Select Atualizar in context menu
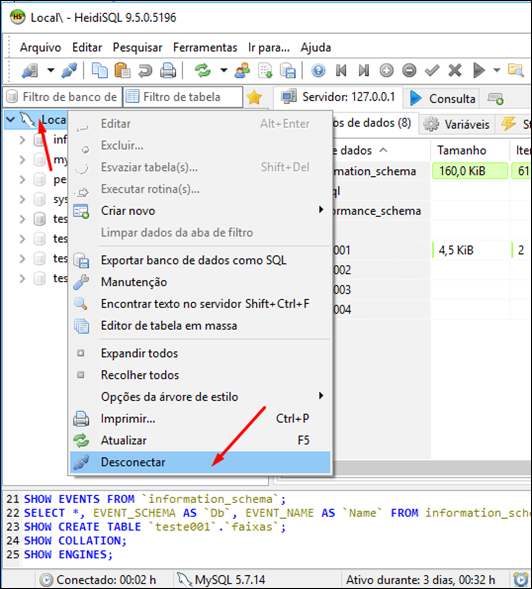The height and width of the screenshot is (589, 532). click(200, 441)
